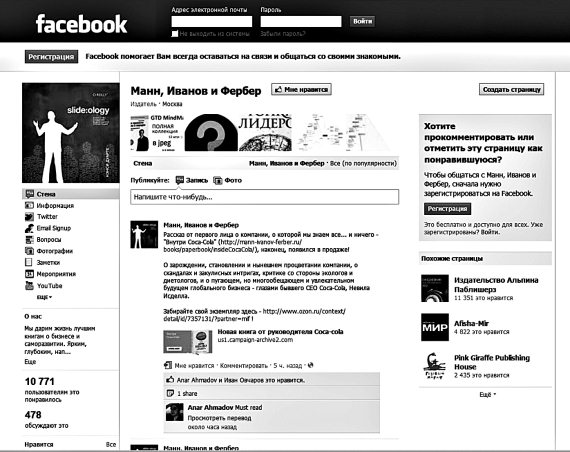Open the Мероприятия calendar icon

pos(29,274)
